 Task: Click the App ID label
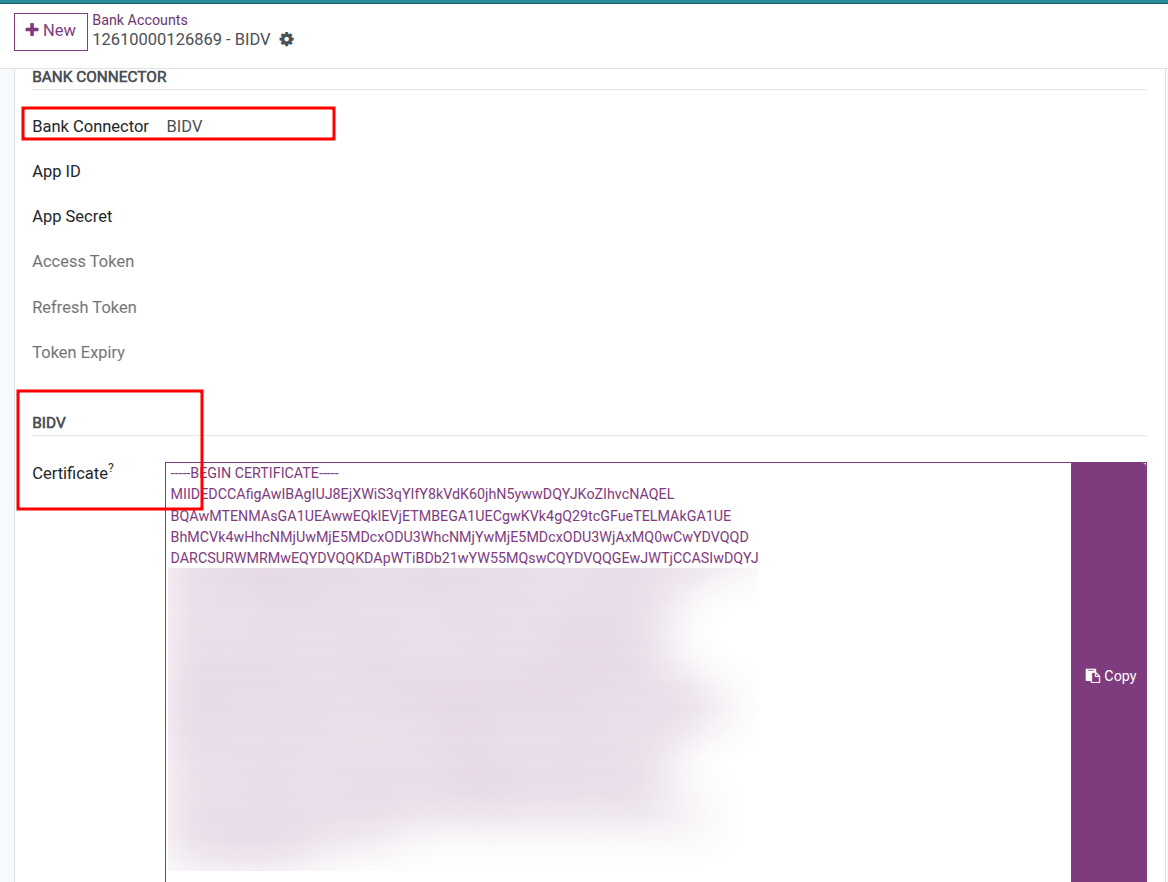56,172
